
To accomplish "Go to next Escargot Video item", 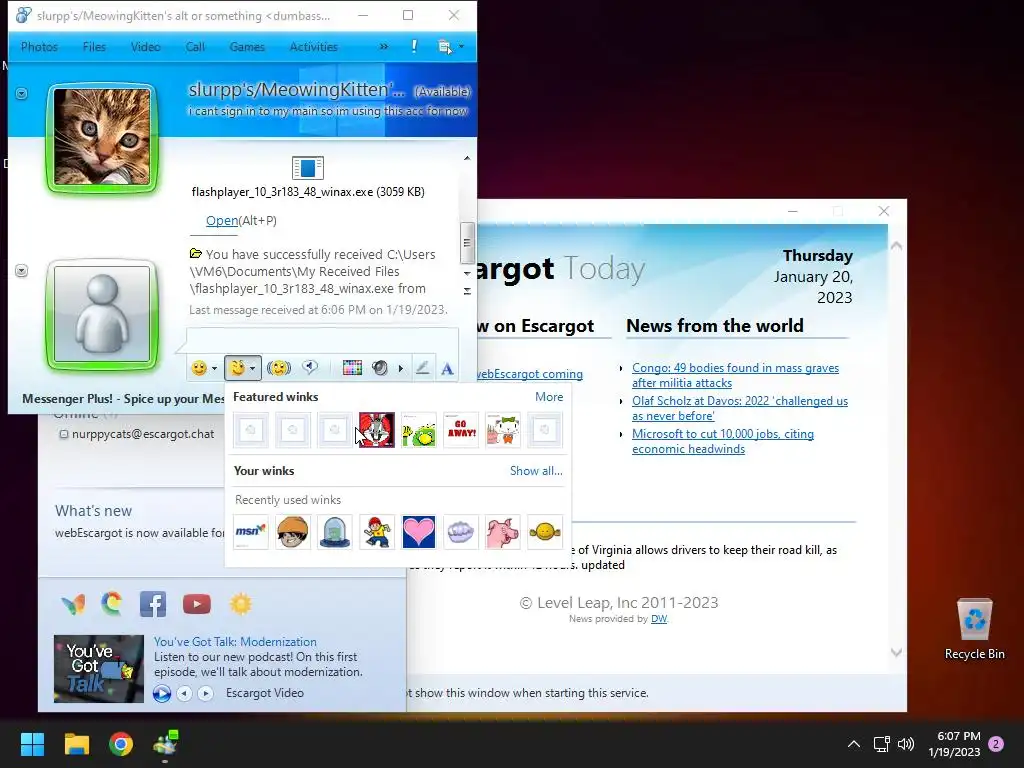I will pos(206,693).
